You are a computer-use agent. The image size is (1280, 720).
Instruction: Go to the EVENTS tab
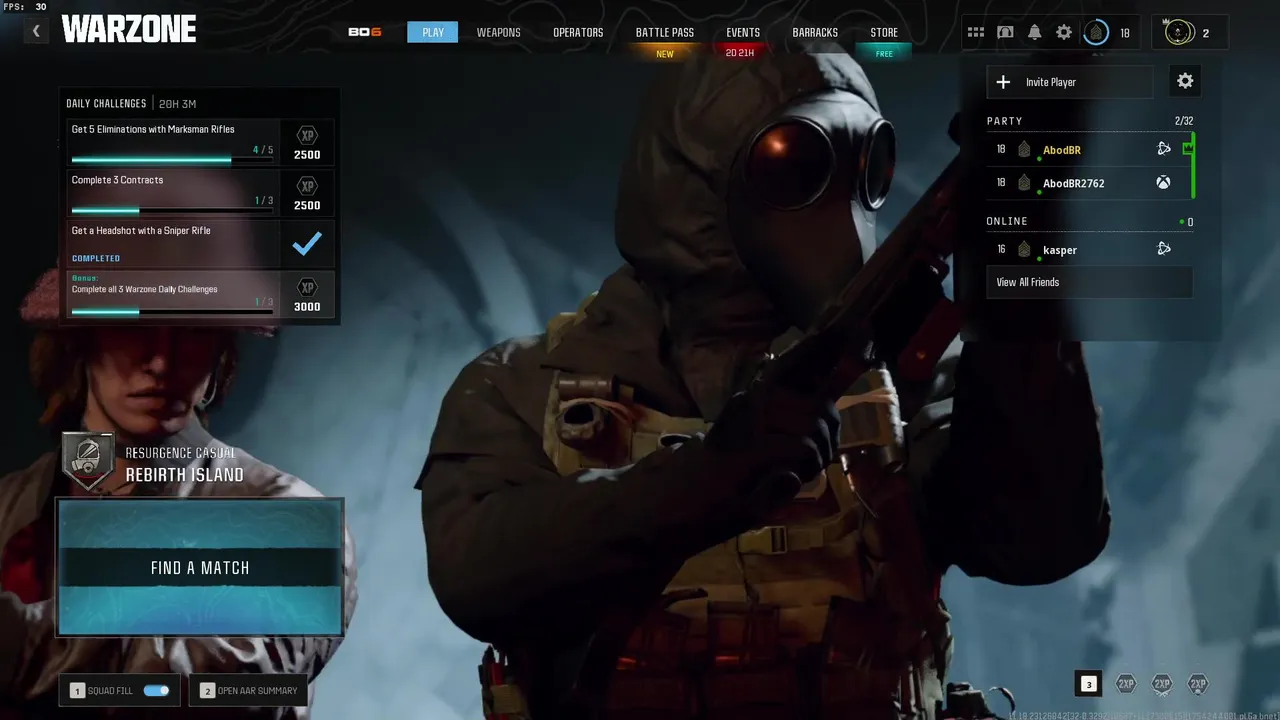(x=743, y=32)
